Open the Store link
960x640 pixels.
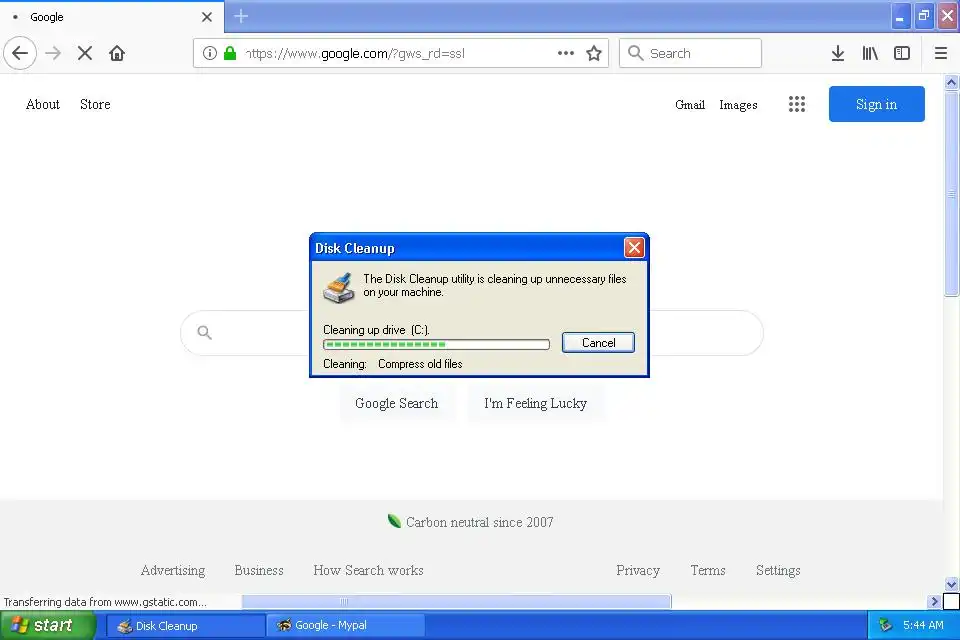click(96, 104)
